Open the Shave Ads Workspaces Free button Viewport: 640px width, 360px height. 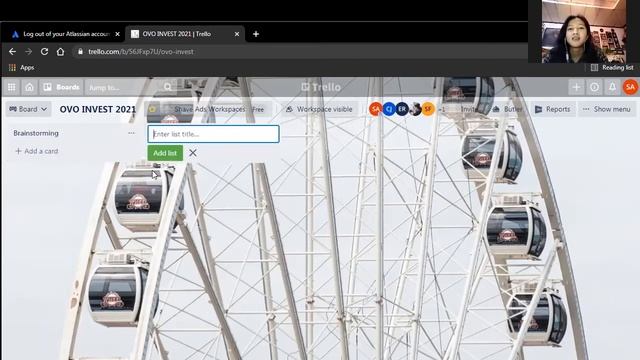click(219, 109)
